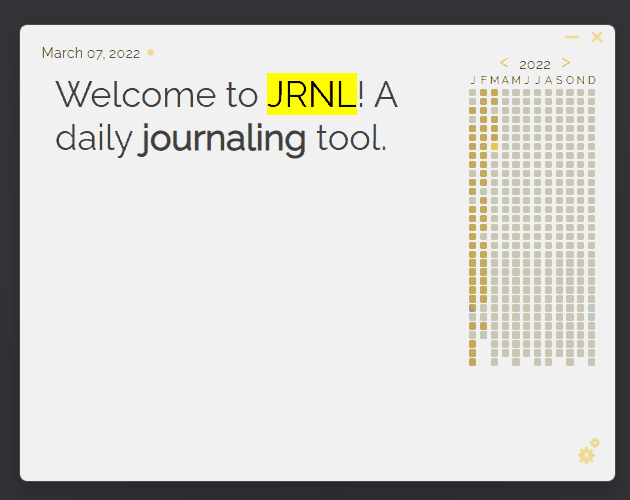The width and height of the screenshot is (630, 500).
Task: Choose the O (October) month header
Action: pos(570,80)
